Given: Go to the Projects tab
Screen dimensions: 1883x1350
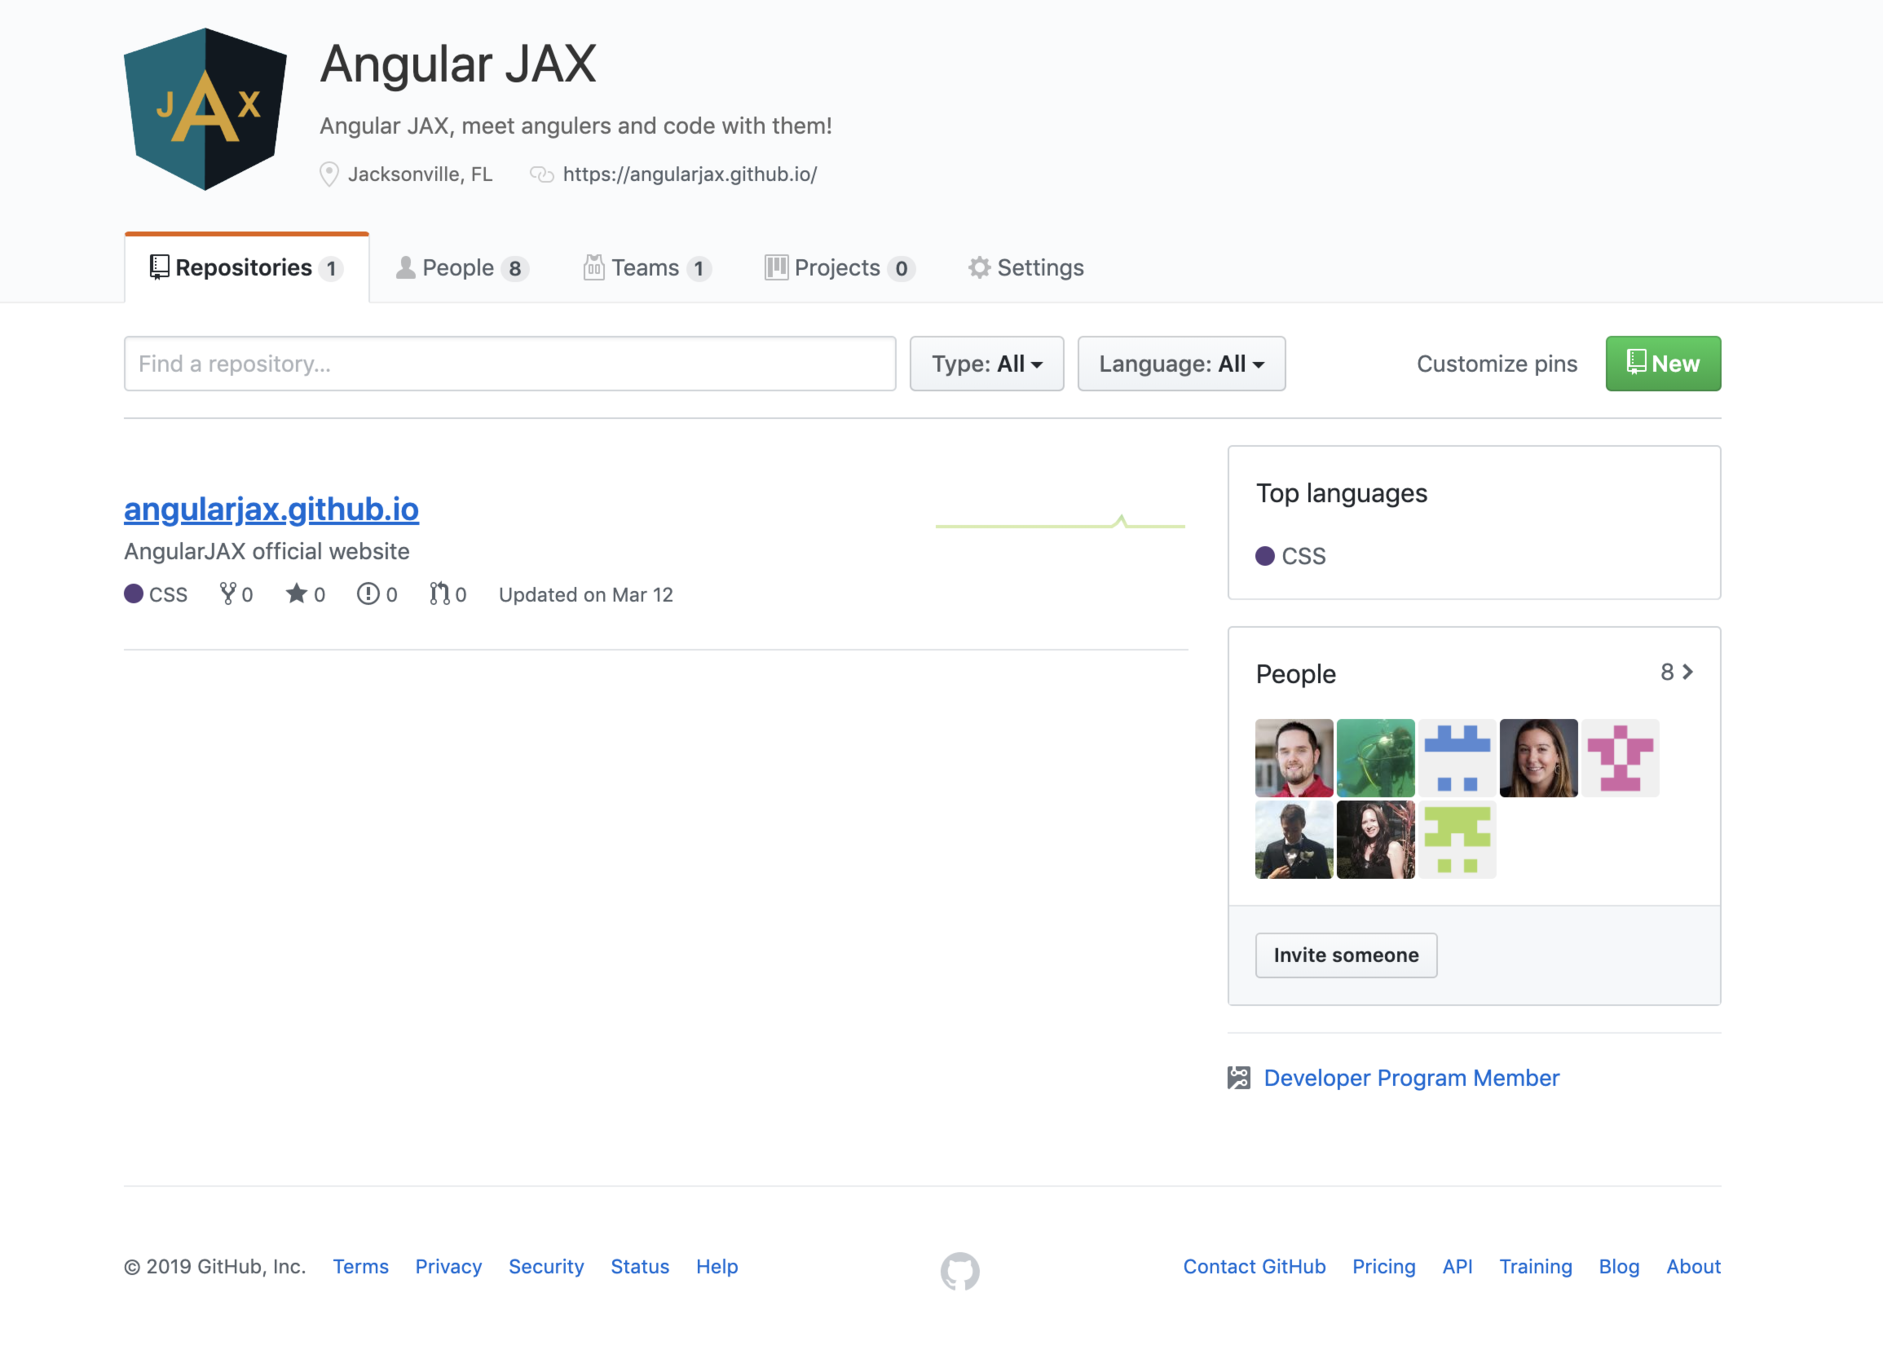Looking at the screenshot, I should pos(839,268).
